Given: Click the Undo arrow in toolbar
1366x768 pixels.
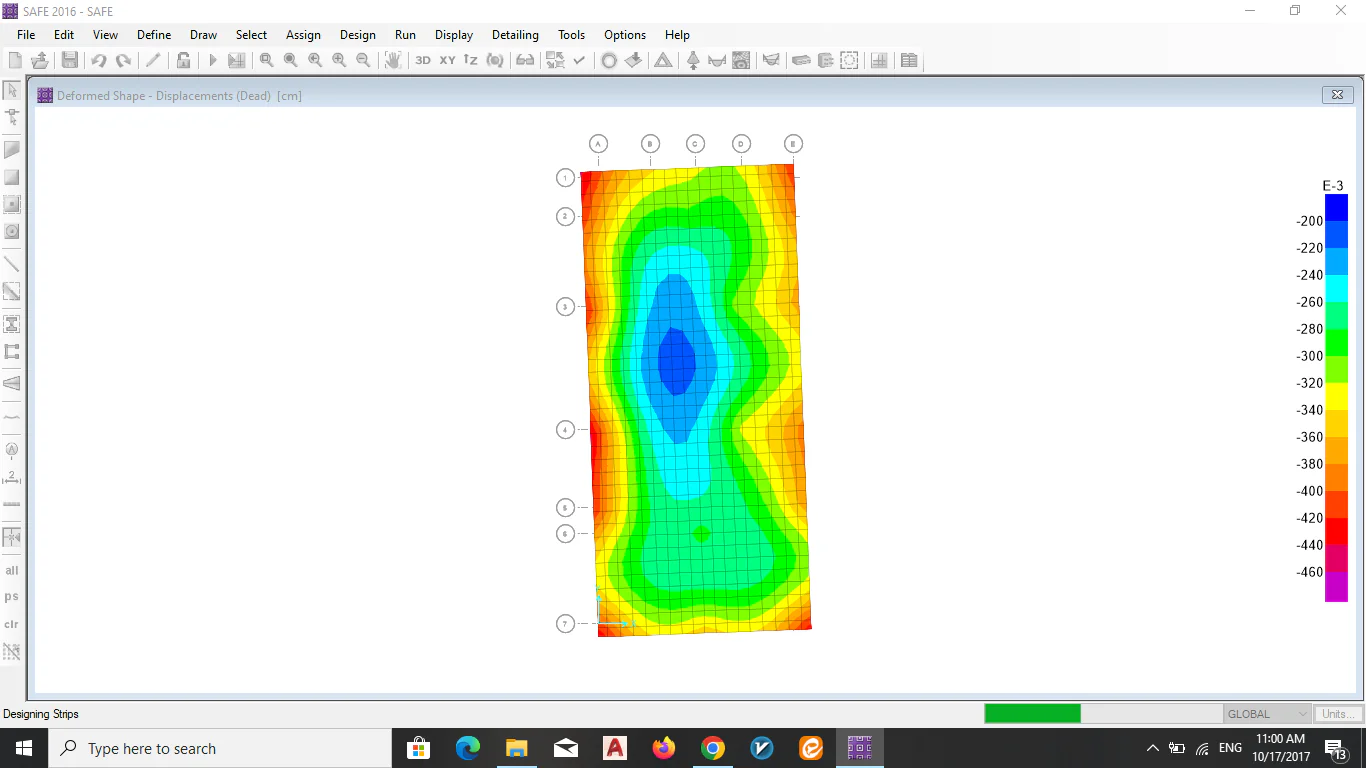Looking at the screenshot, I should (x=98, y=60).
